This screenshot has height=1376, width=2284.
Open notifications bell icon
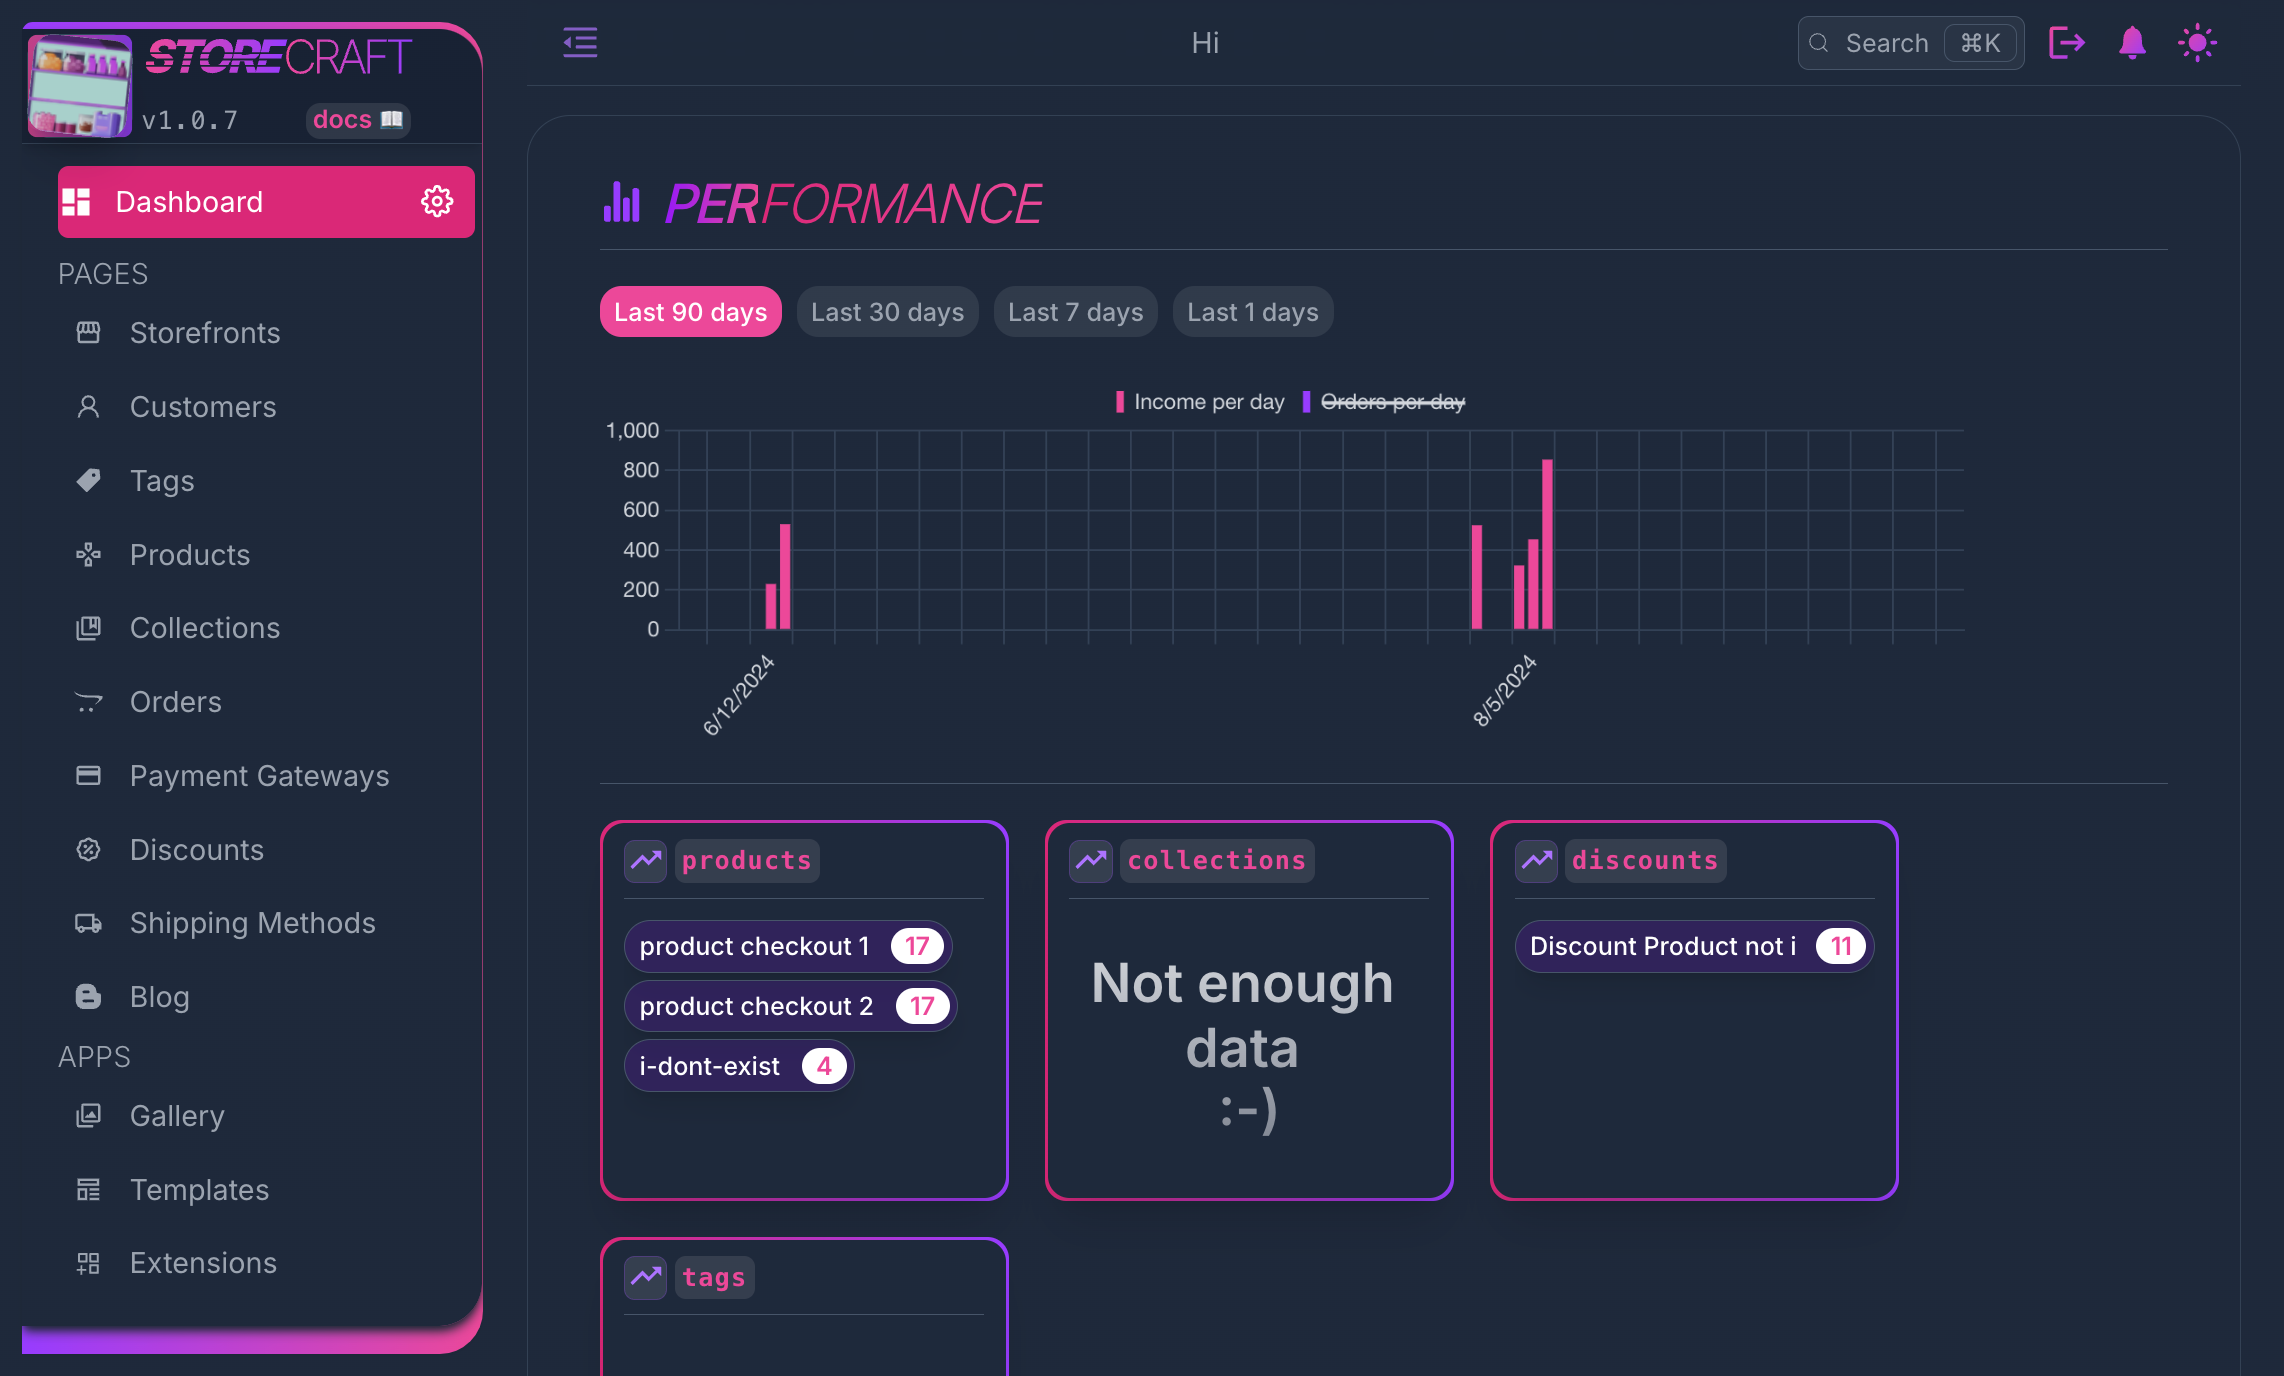2132,42
